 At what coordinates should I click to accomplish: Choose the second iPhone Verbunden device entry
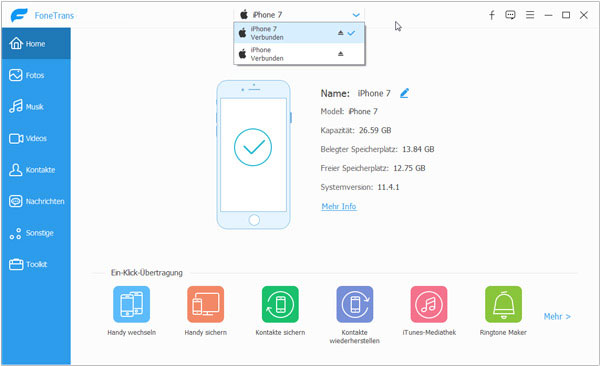[x=299, y=54]
